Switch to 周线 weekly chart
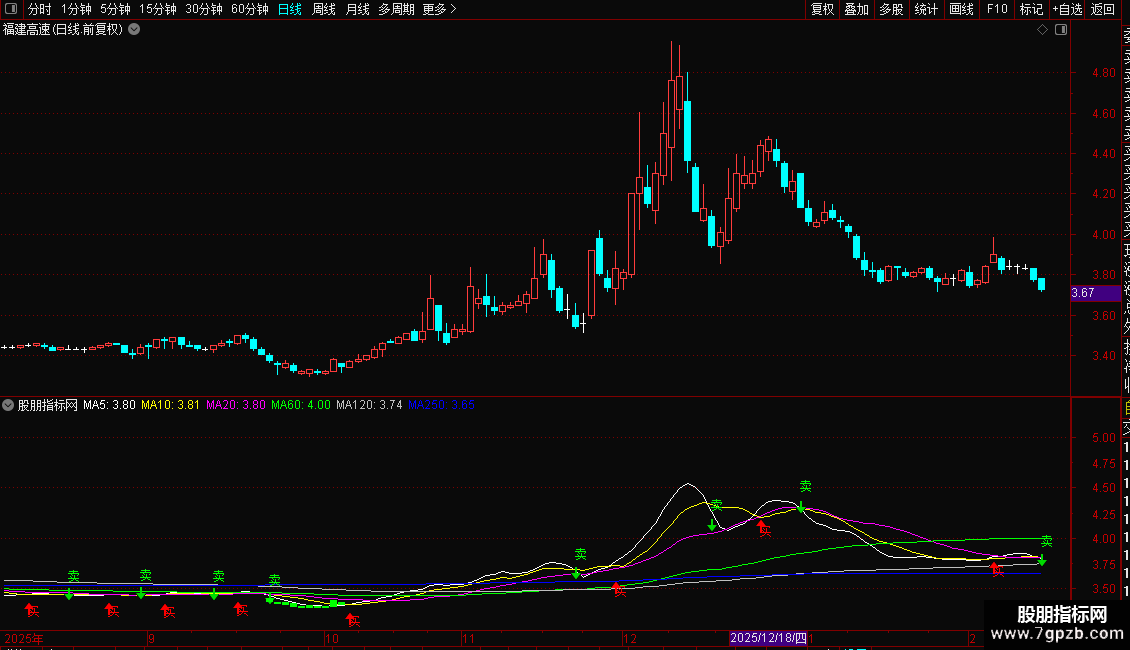 [x=324, y=9]
